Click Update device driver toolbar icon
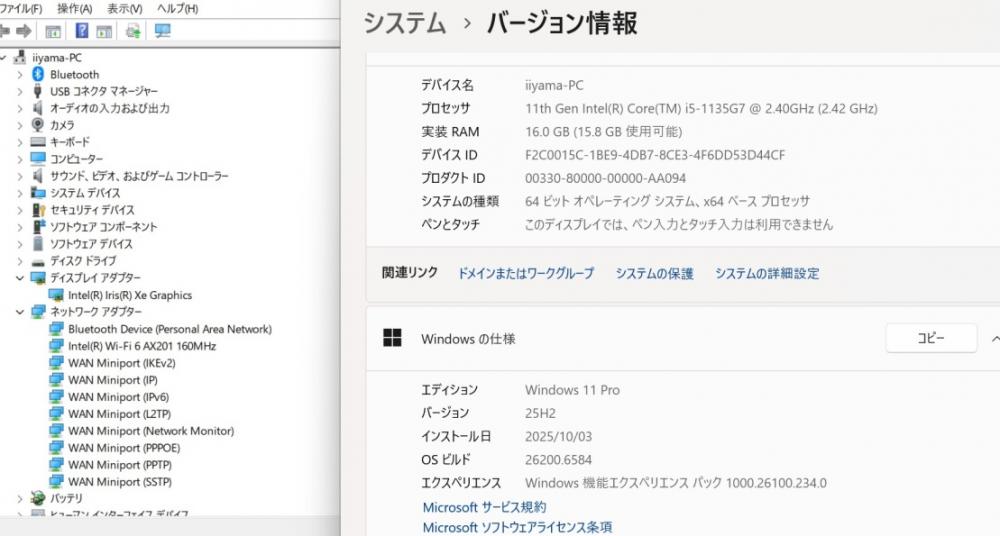Image resolution: width=1000 pixels, height=536 pixels. point(132,31)
